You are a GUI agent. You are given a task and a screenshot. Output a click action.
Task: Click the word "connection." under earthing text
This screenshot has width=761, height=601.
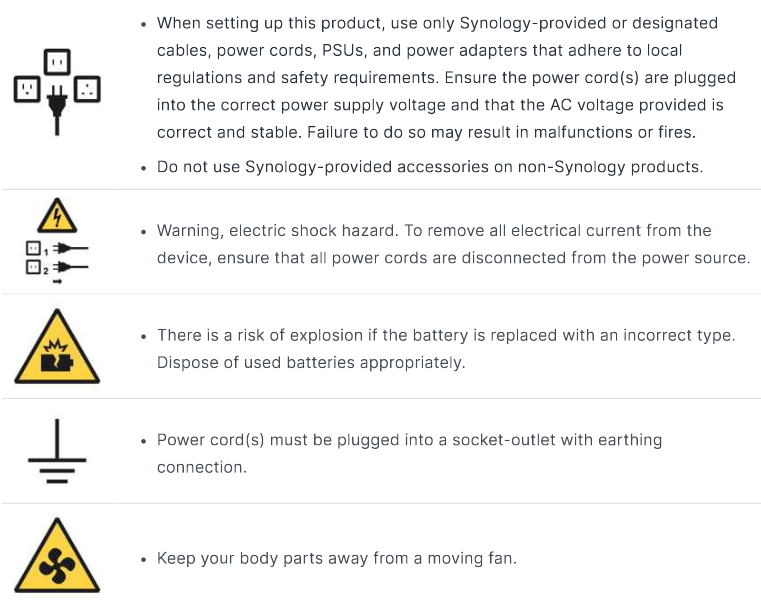point(201,467)
